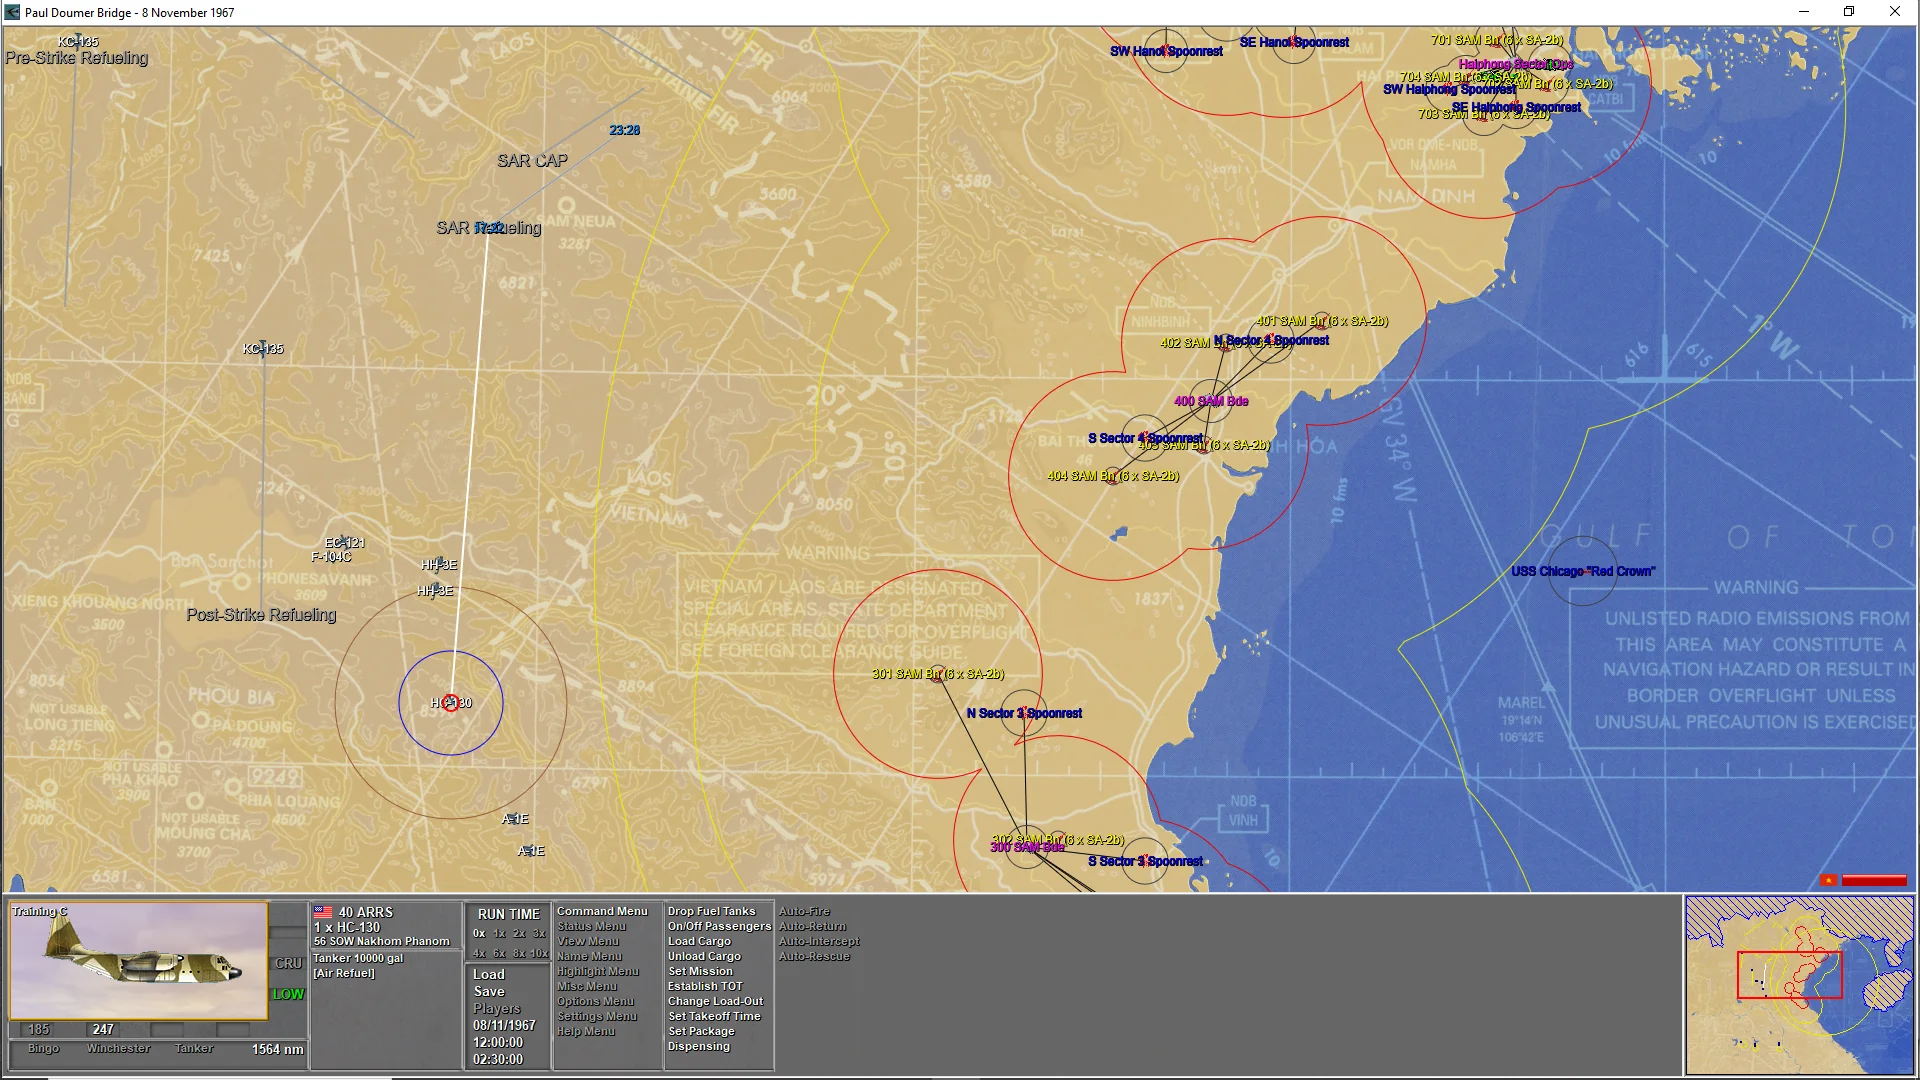Click the US flag in unit info panel
The width and height of the screenshot is (1920, 1080).
(323, 912)
